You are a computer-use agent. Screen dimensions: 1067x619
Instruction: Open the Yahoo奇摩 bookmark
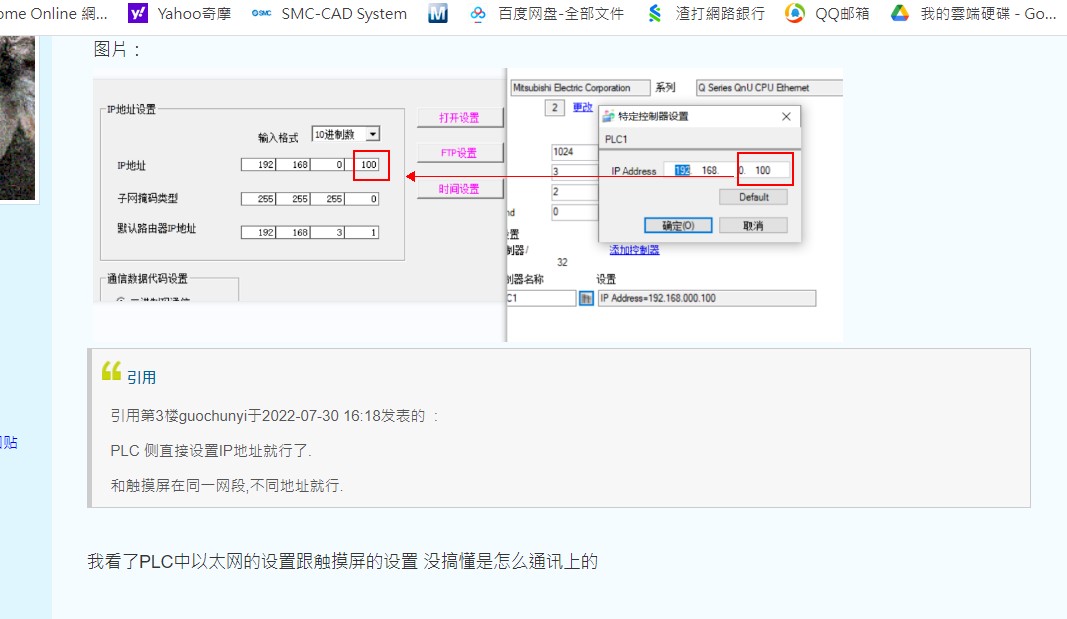tap(179, 13)
